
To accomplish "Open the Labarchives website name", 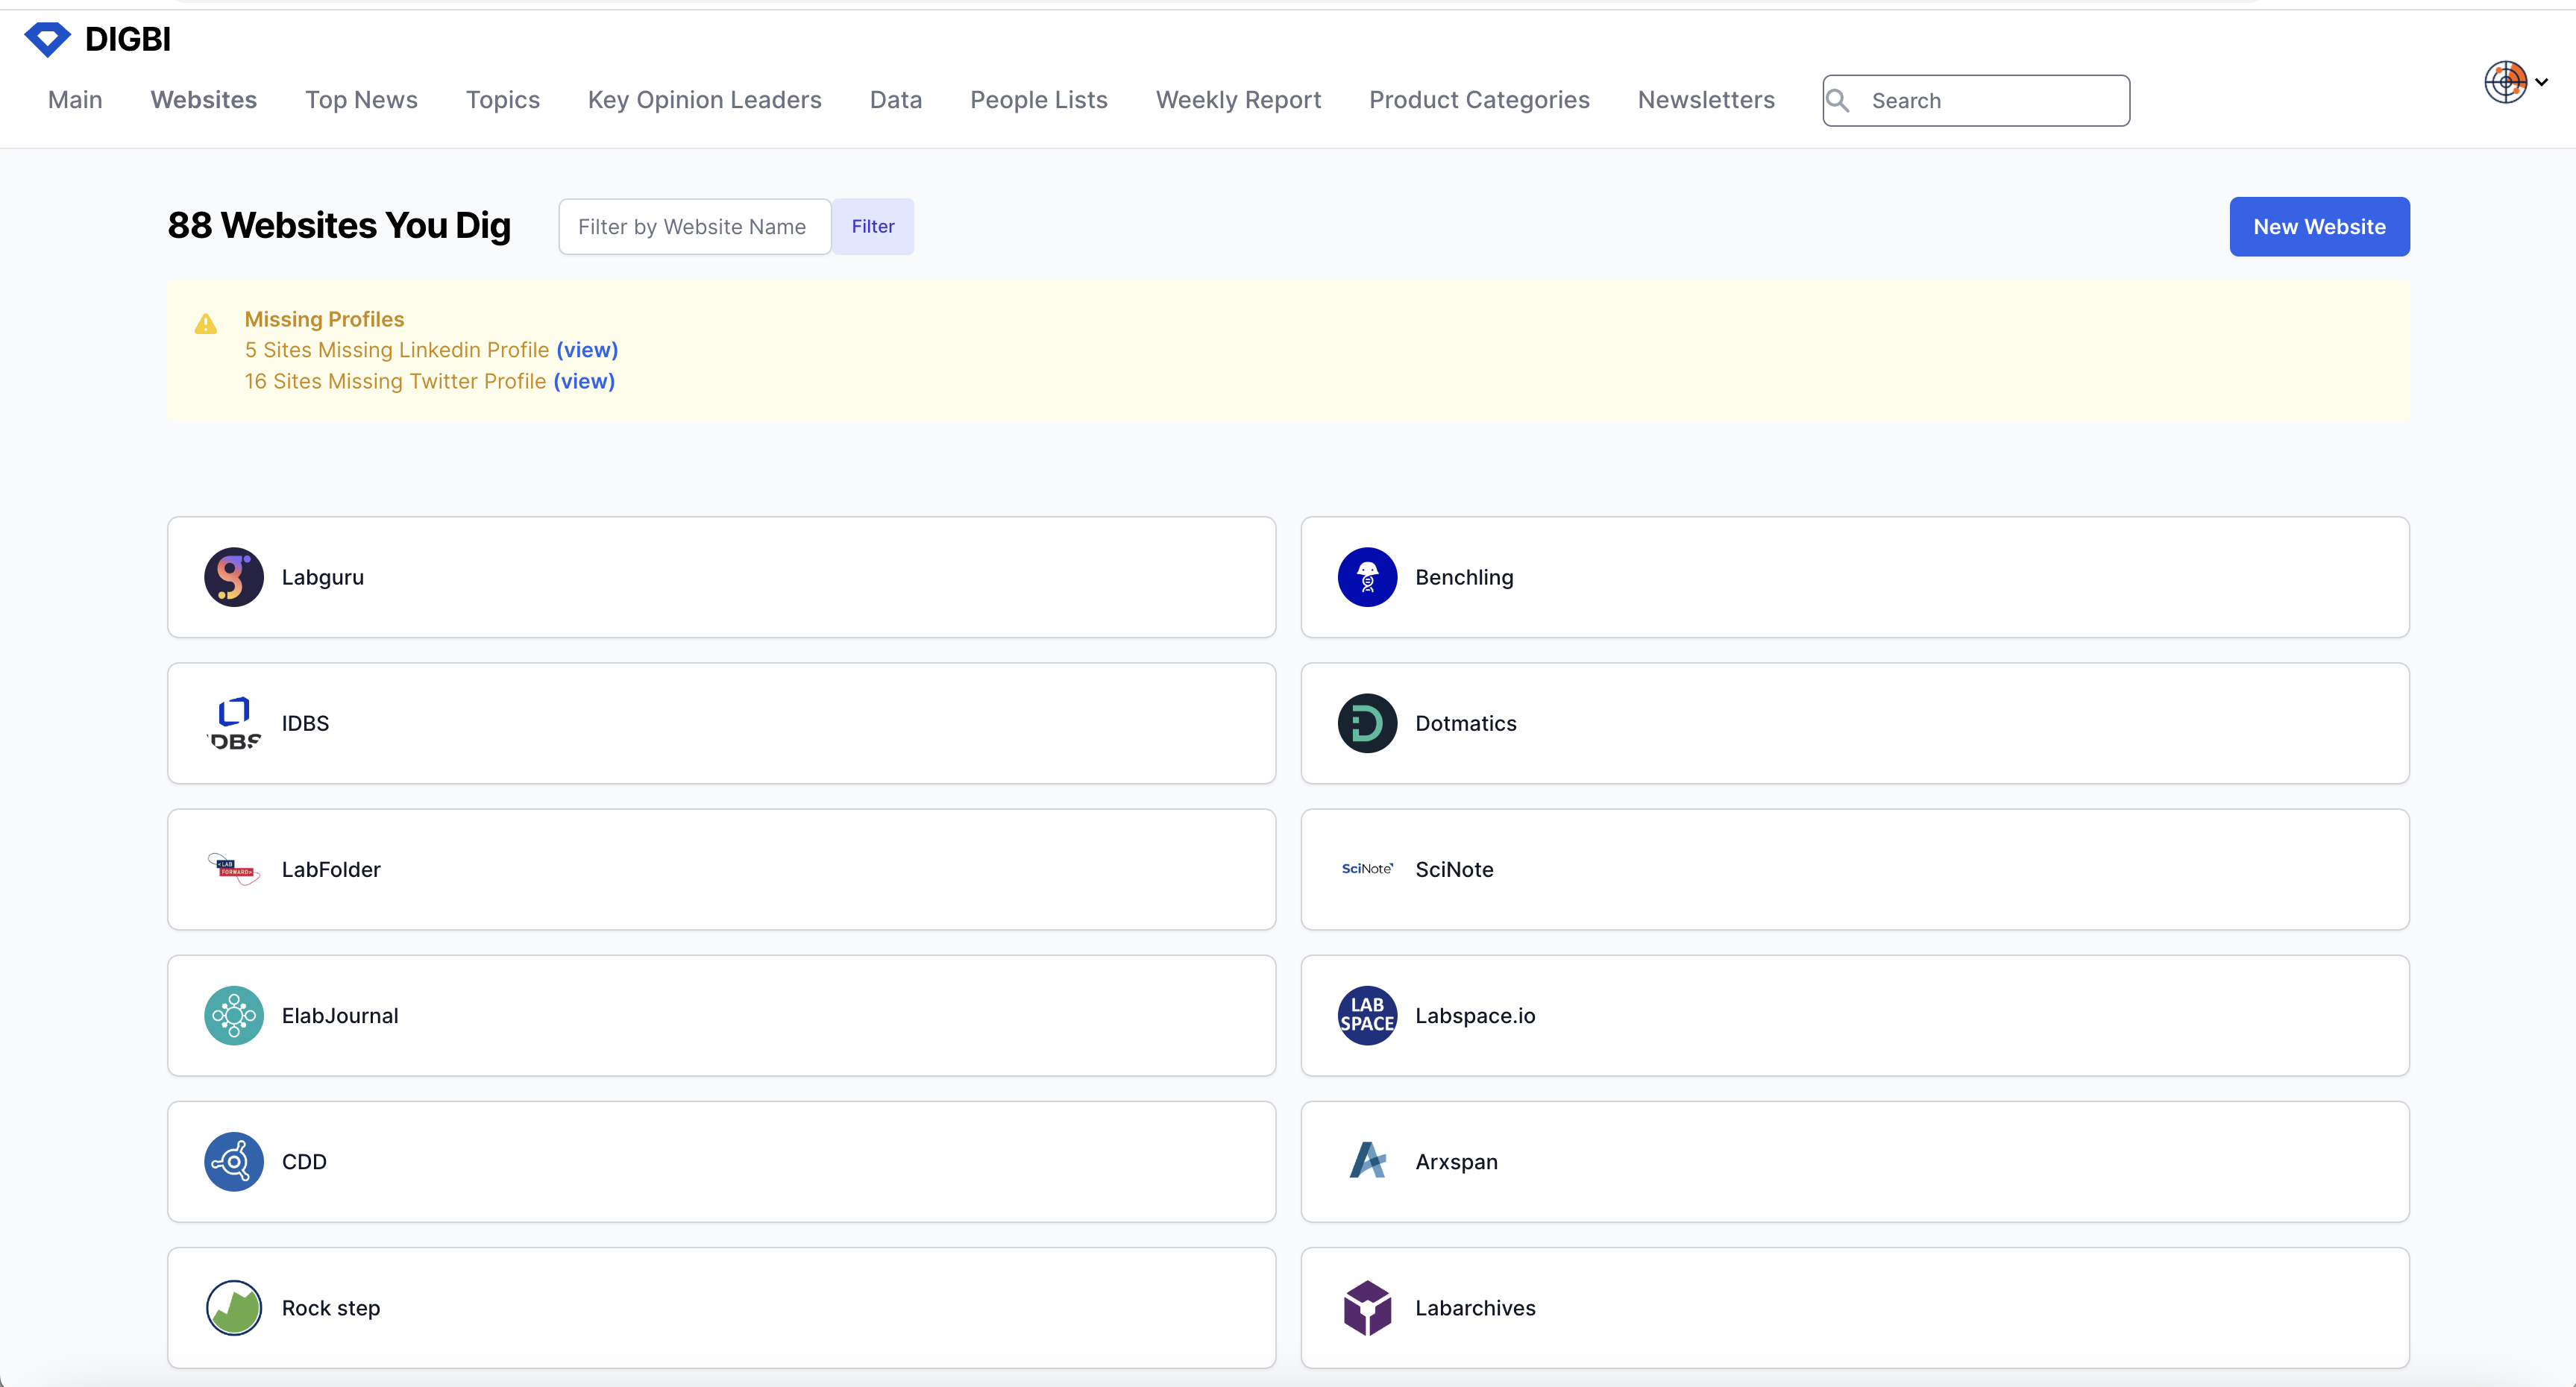I will pos(1475,1307).
